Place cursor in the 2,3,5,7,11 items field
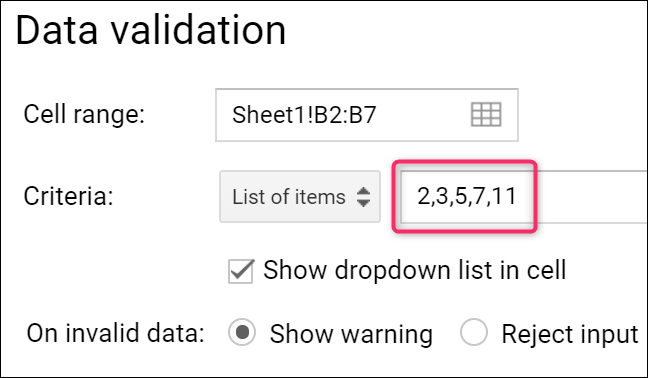The height and width of the screenshot is (378, 648). (523, 197)
